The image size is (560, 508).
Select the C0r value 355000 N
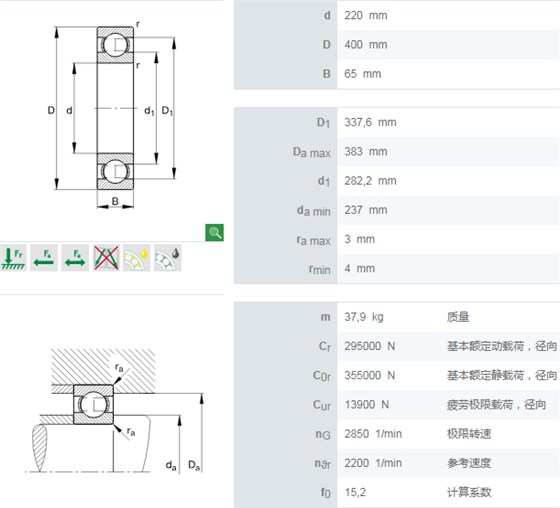tap(369, 375)
